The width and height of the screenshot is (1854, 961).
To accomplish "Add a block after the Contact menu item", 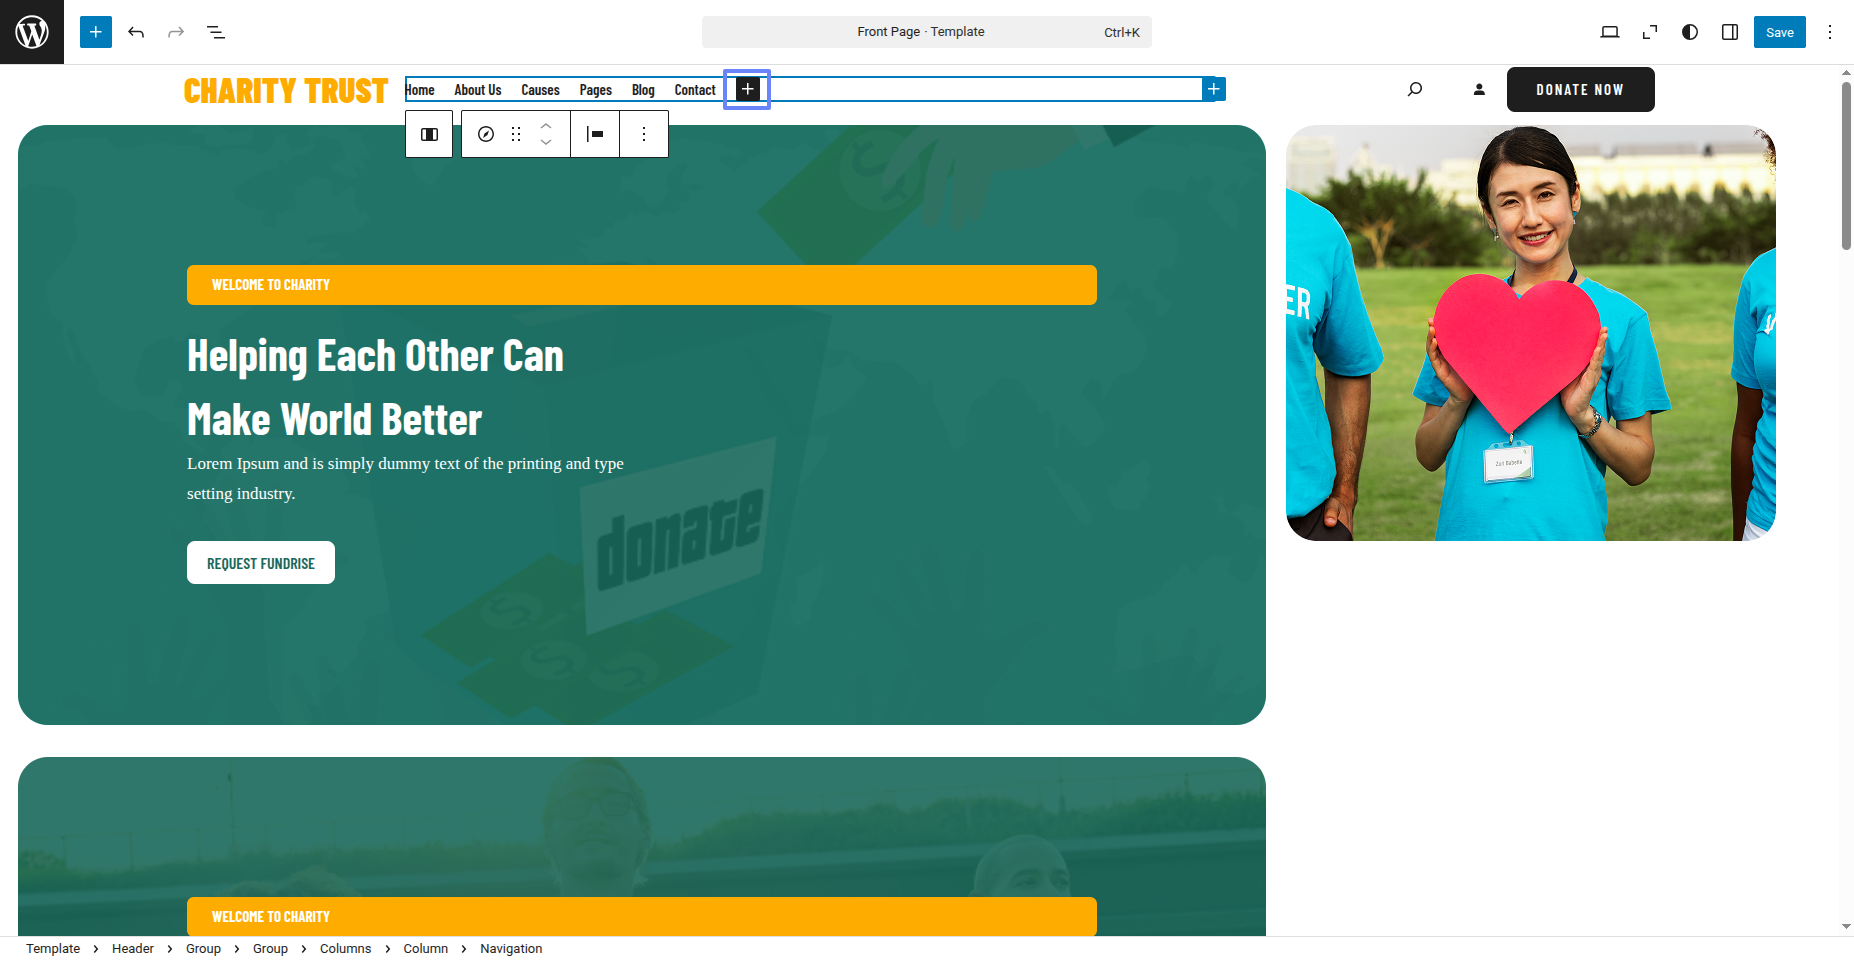I will pos(747,89).
